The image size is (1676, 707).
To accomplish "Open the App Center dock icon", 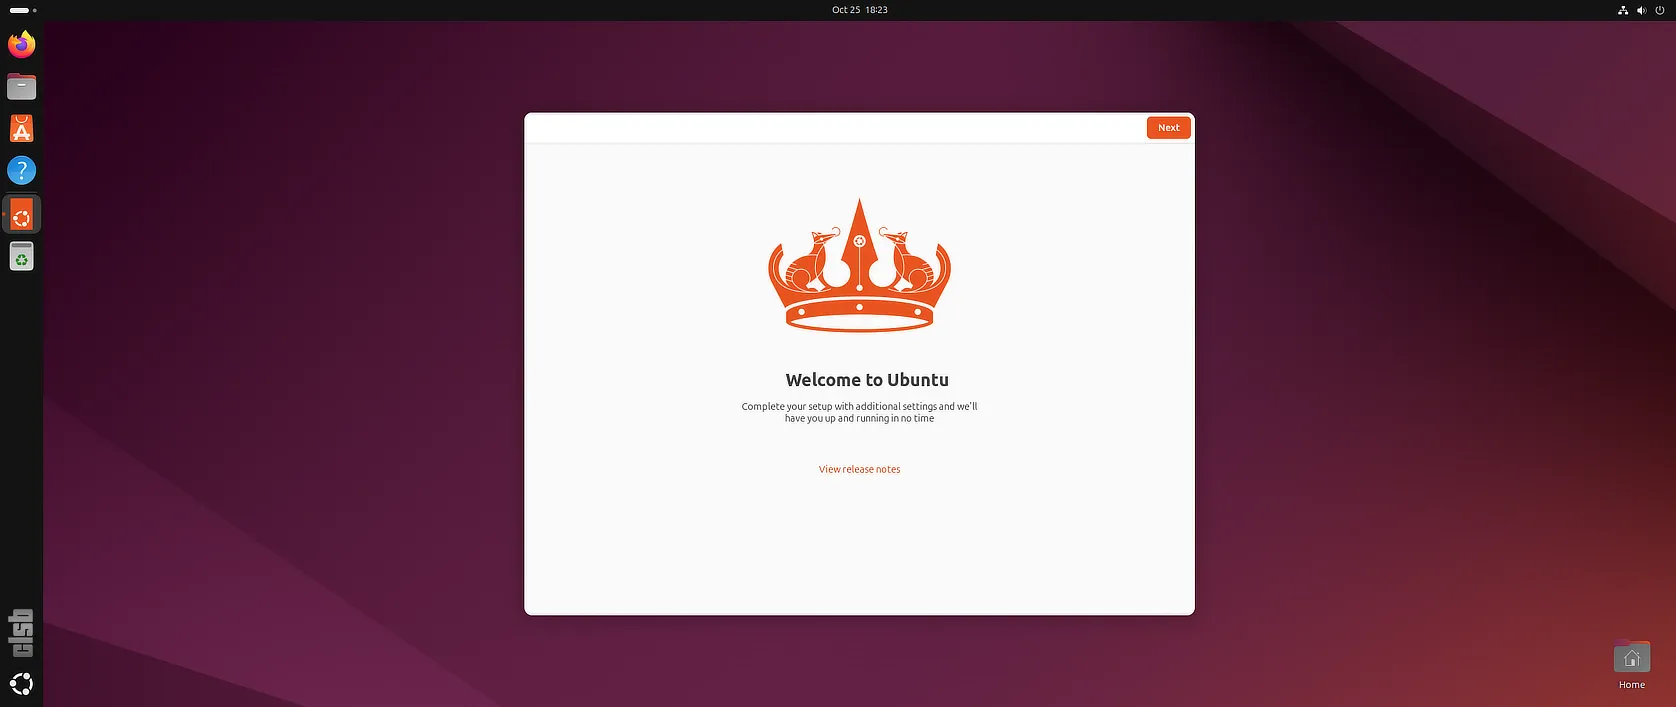I will 21,129.
